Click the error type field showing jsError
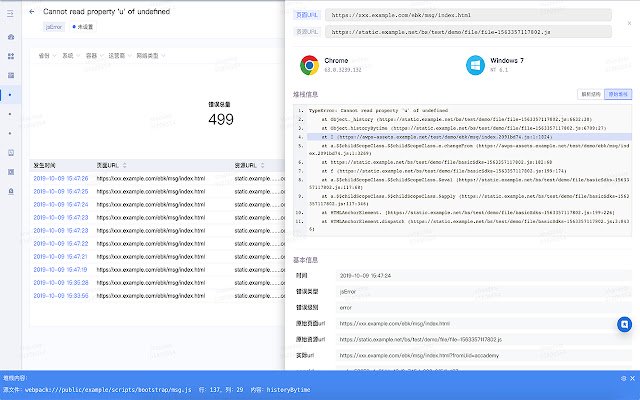This screenshot has width=640, height=400. point(484,292)
